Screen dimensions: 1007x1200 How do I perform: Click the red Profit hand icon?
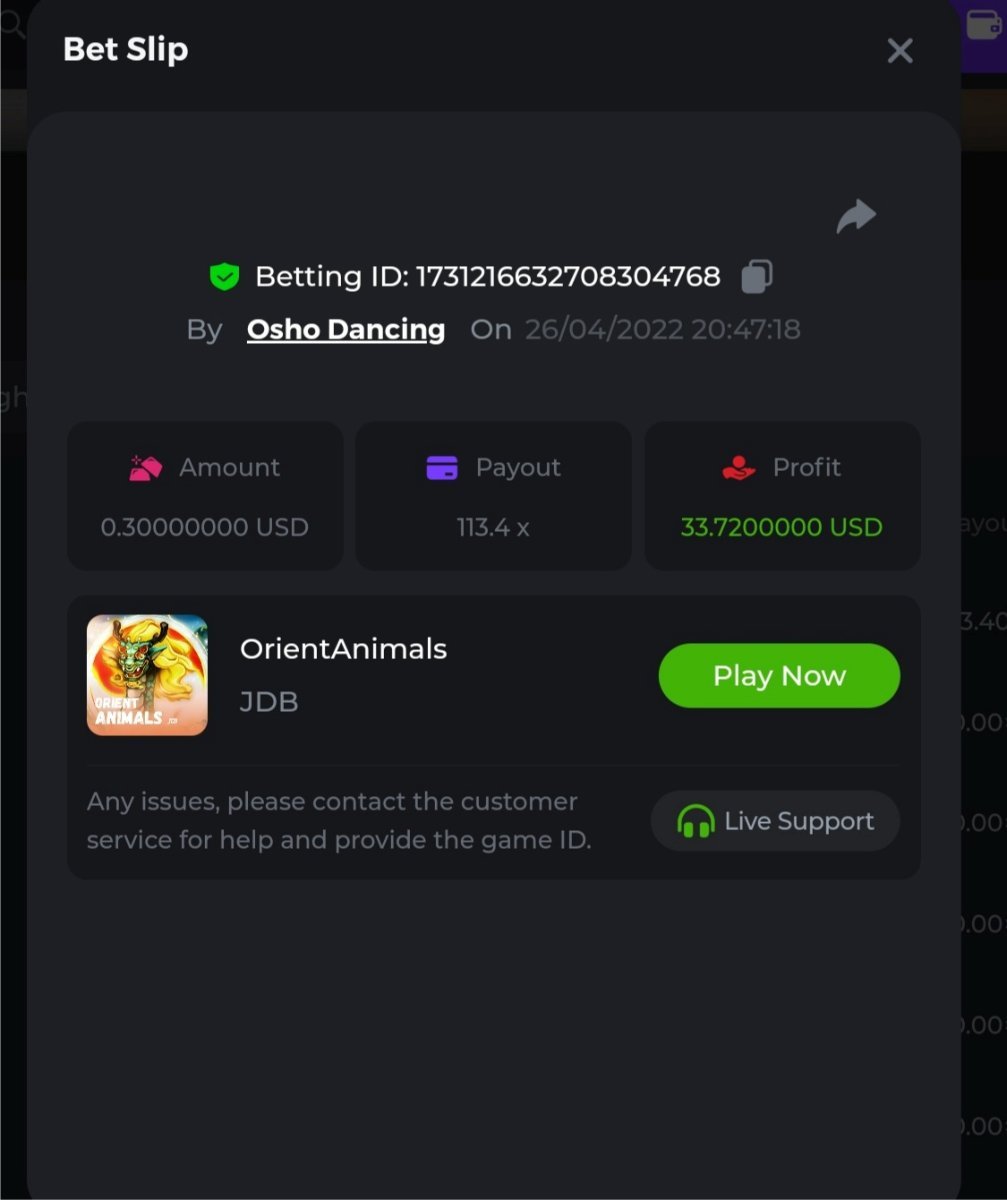(x=738, y=467)
